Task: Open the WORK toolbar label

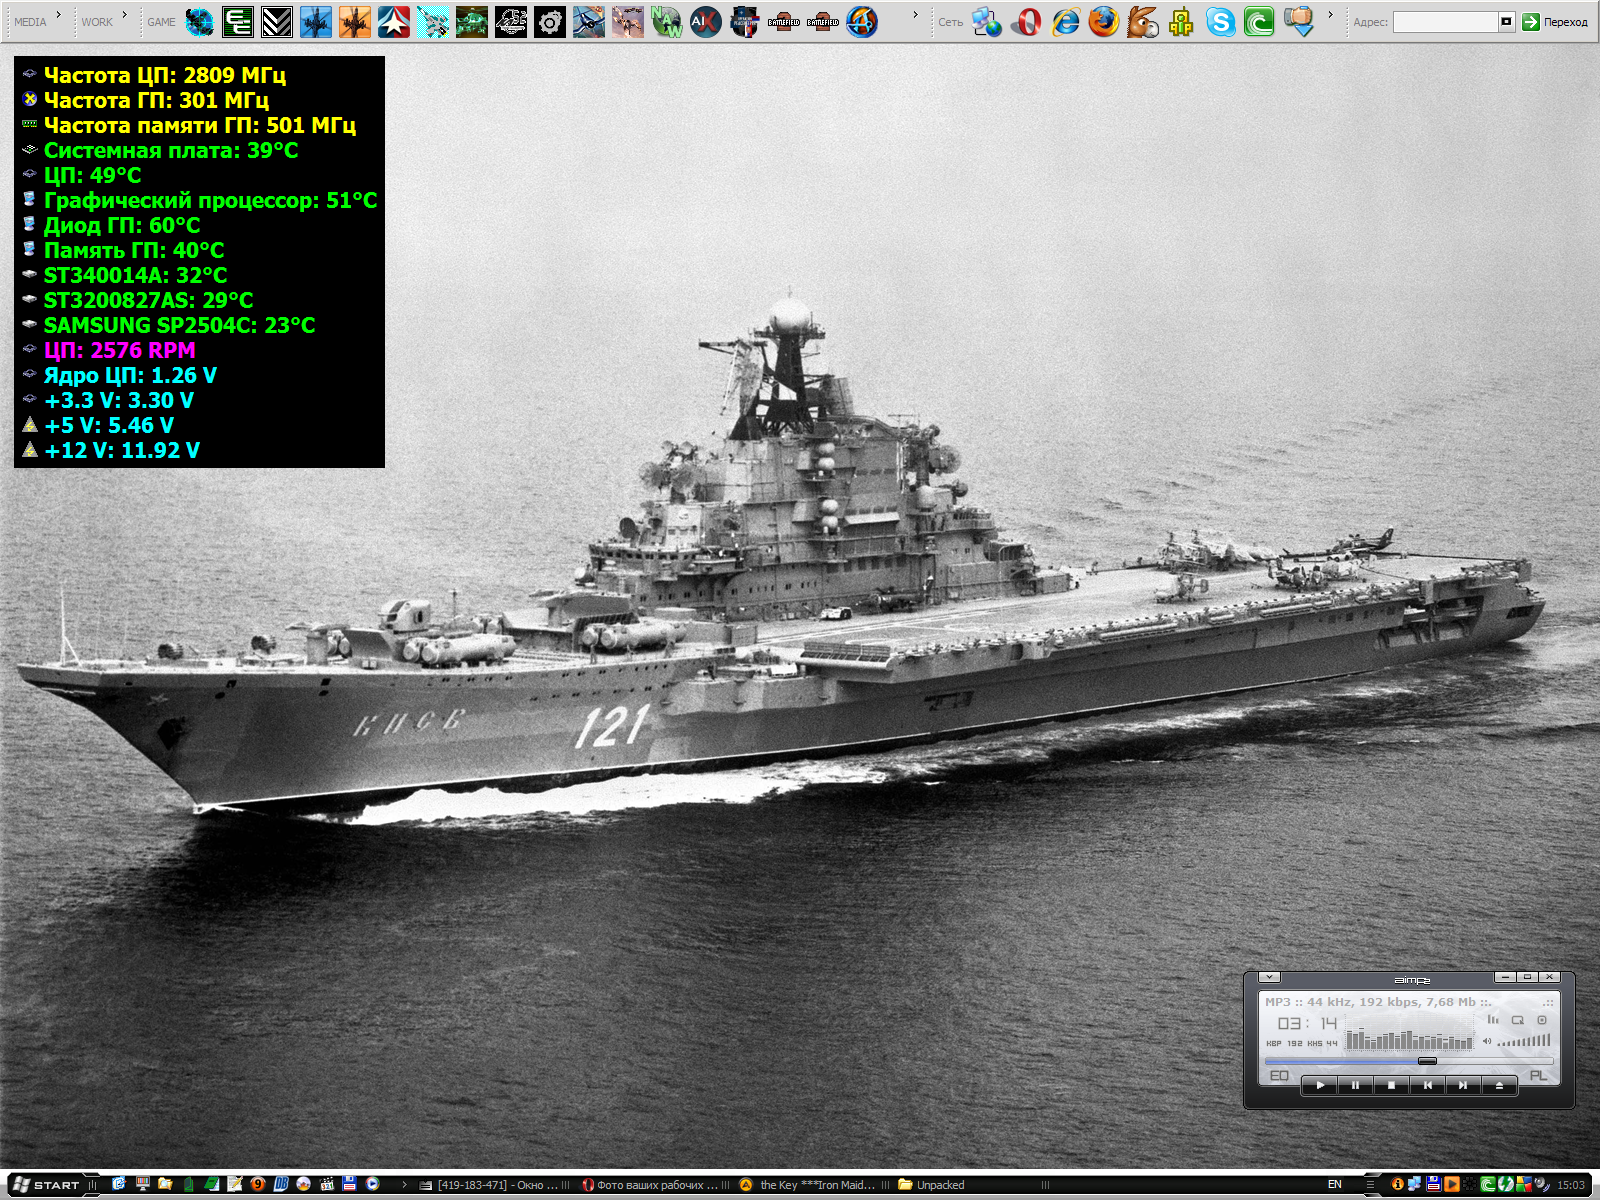Action: coord(97,22)
